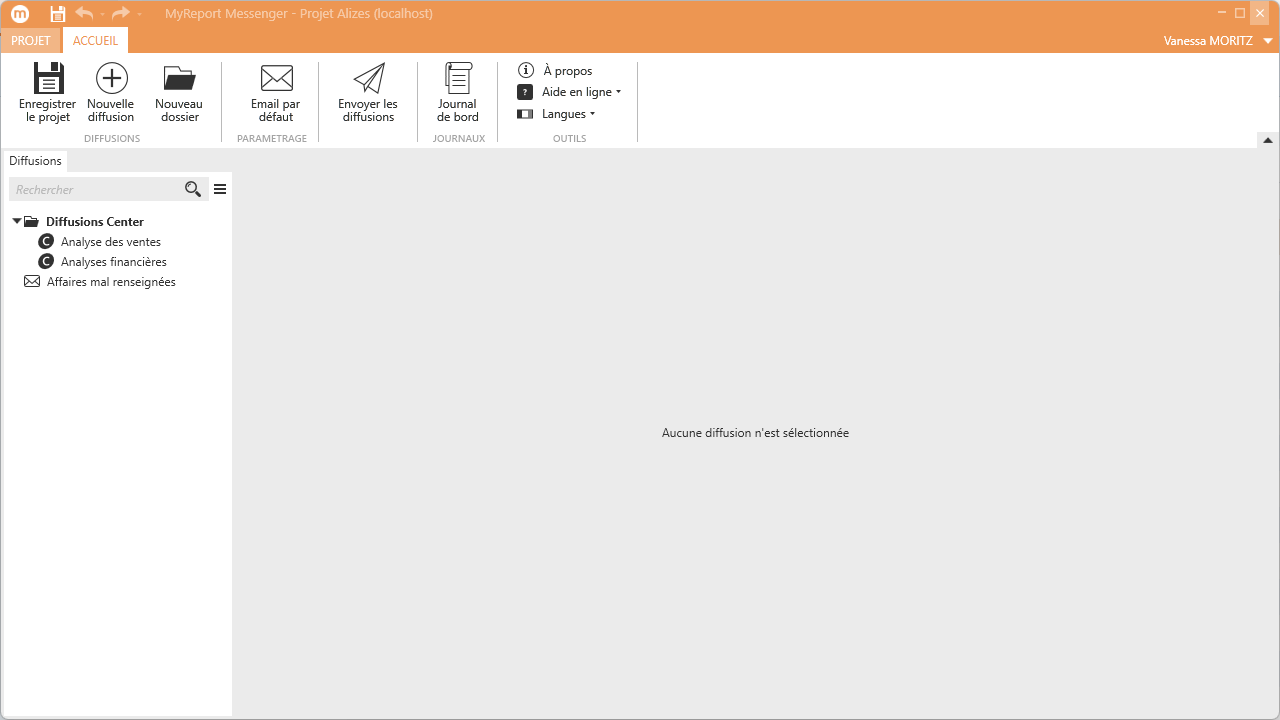Click Enregistrer le projet floppy disk icon
Viewport: 1280px width, 720px height.
[x=48, y=79]
